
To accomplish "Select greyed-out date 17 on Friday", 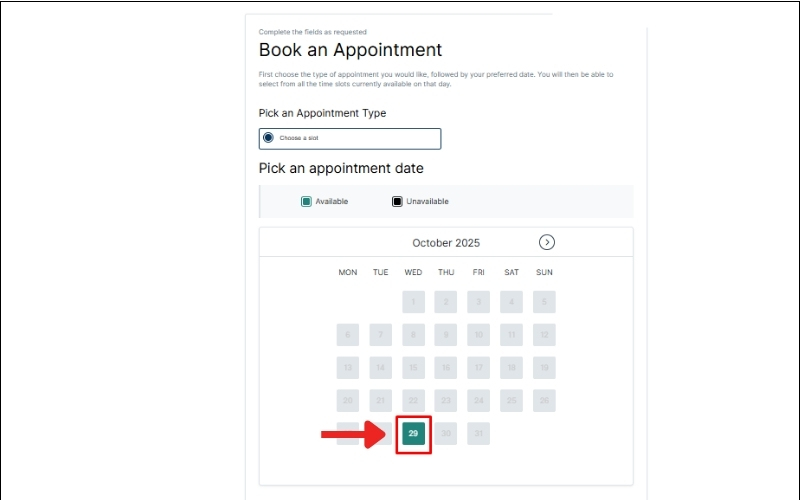I will (x=479, y=368).
